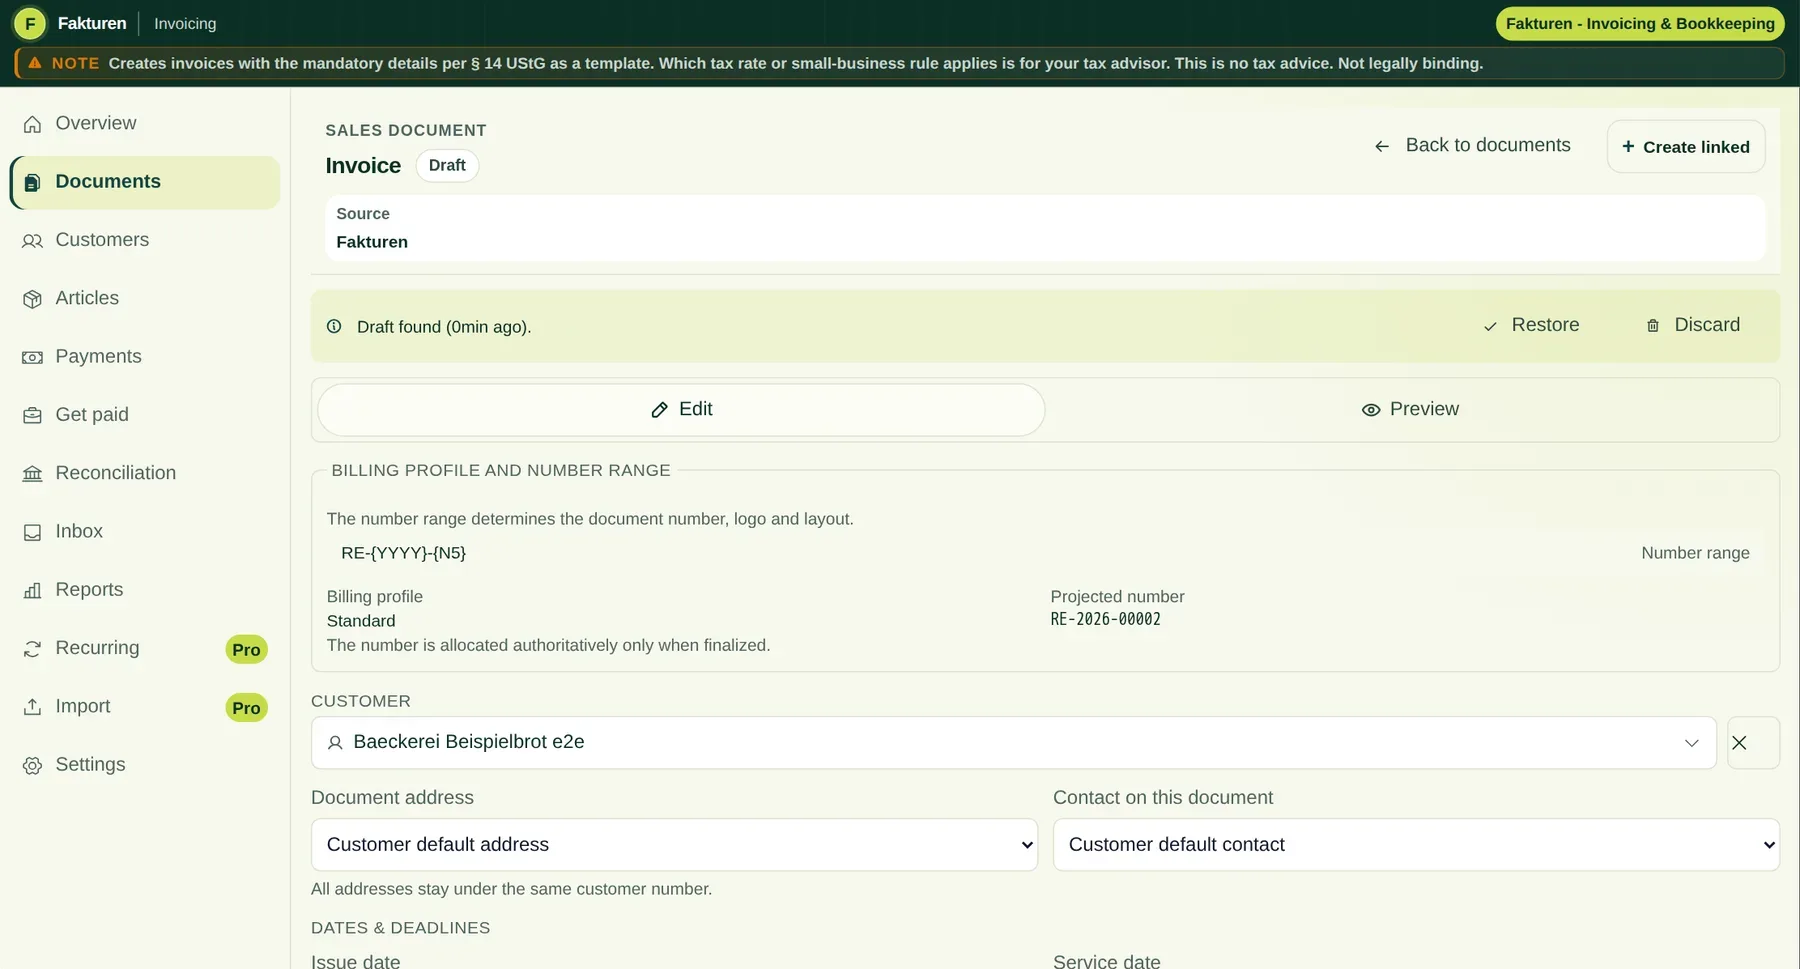Click the Recurring arrows icon
Screen dimensions: 1800x969
pyautogui.click(x=32, y=649)
